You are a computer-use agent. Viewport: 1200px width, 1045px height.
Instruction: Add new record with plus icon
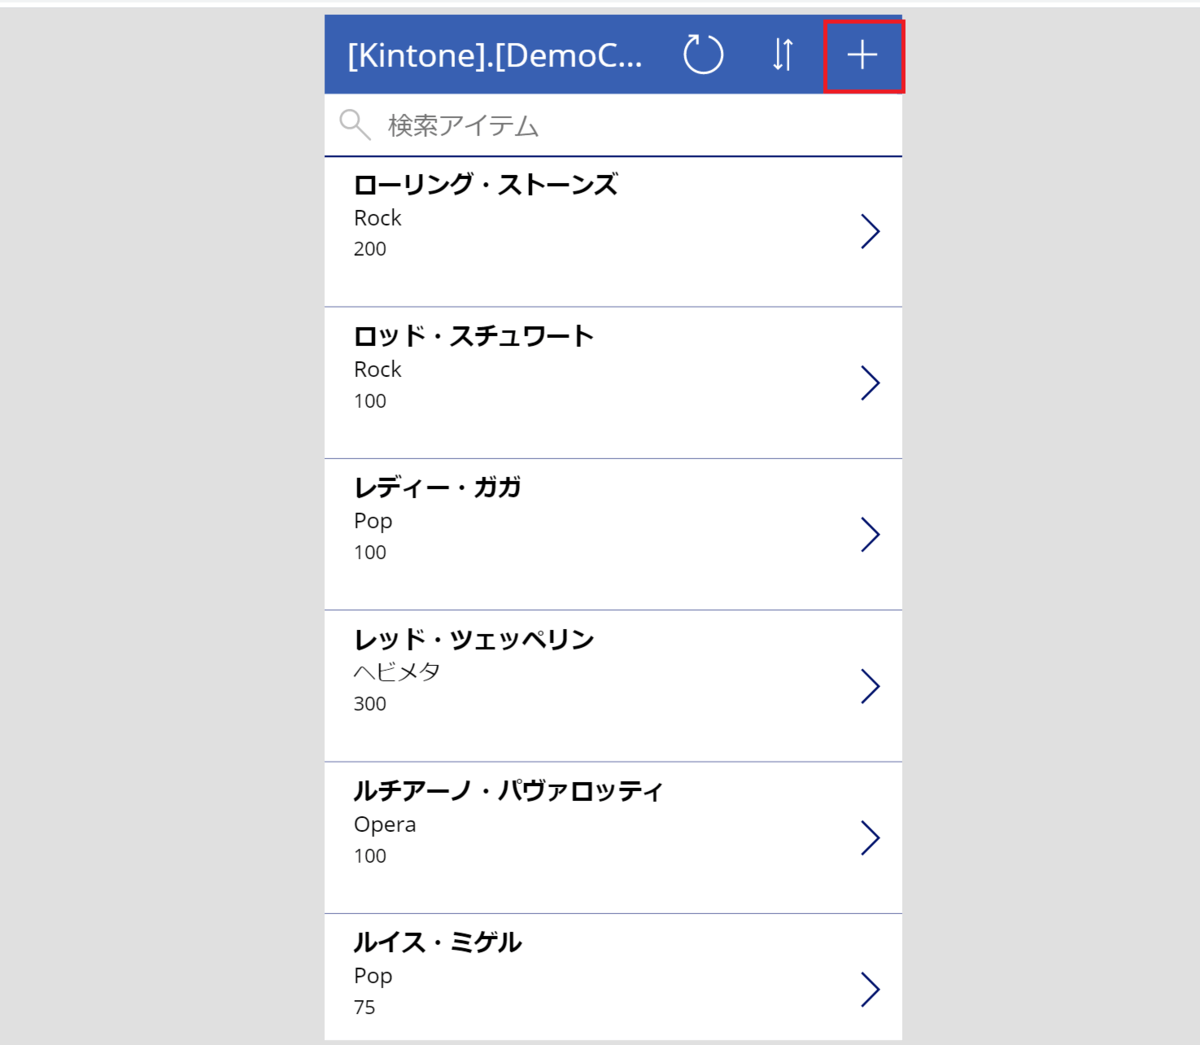pyautogui.click(x=862, y=54)
